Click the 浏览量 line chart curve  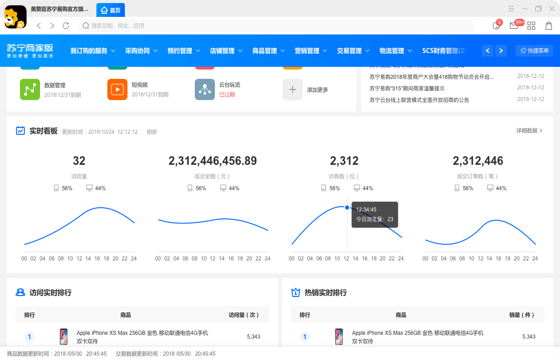[79, 226]
